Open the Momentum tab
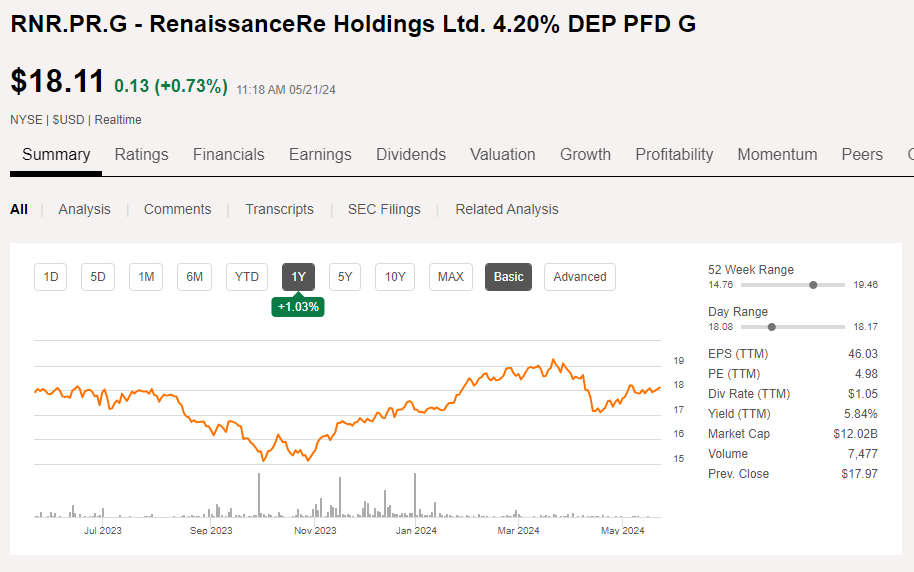914x572 pixels. pos(777,155)
